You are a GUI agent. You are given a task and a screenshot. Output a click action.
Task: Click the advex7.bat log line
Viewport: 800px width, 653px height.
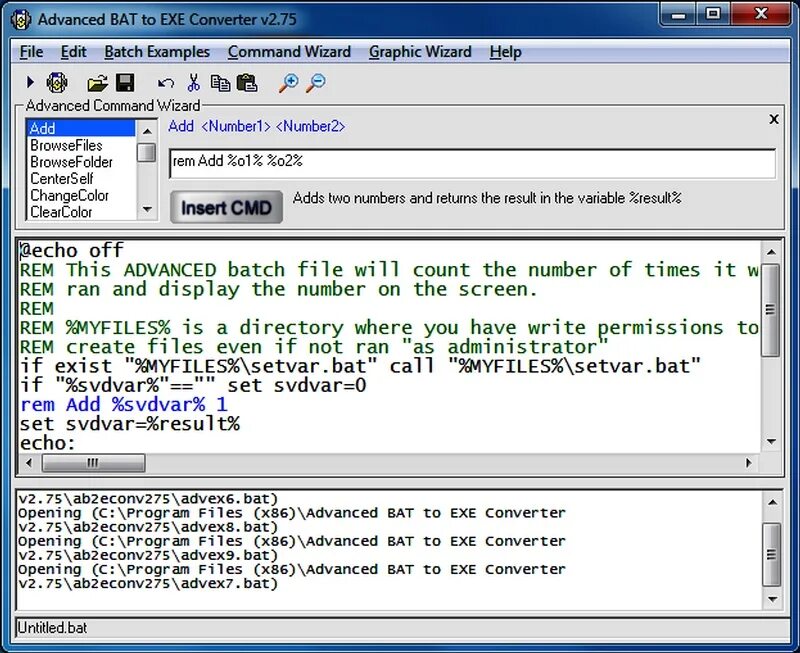pyautogui.click(x=148, y=583)
